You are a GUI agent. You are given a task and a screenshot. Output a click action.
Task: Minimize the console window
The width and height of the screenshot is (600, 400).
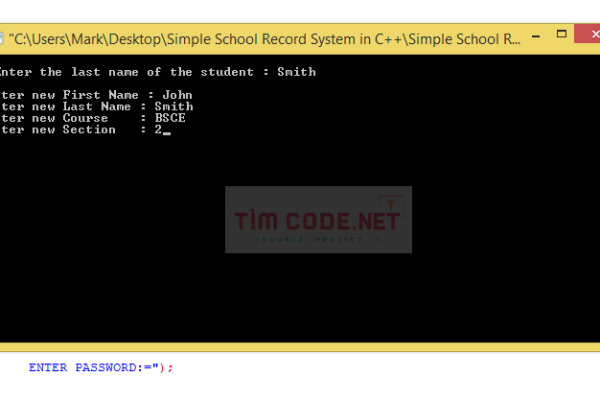point(536,37)
